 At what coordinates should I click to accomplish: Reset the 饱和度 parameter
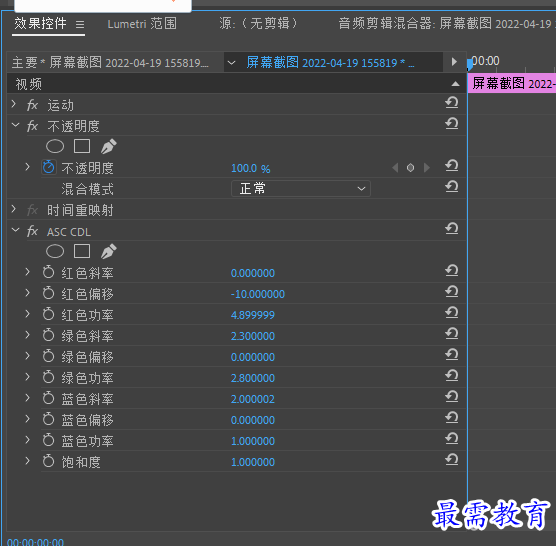(451, 459)
